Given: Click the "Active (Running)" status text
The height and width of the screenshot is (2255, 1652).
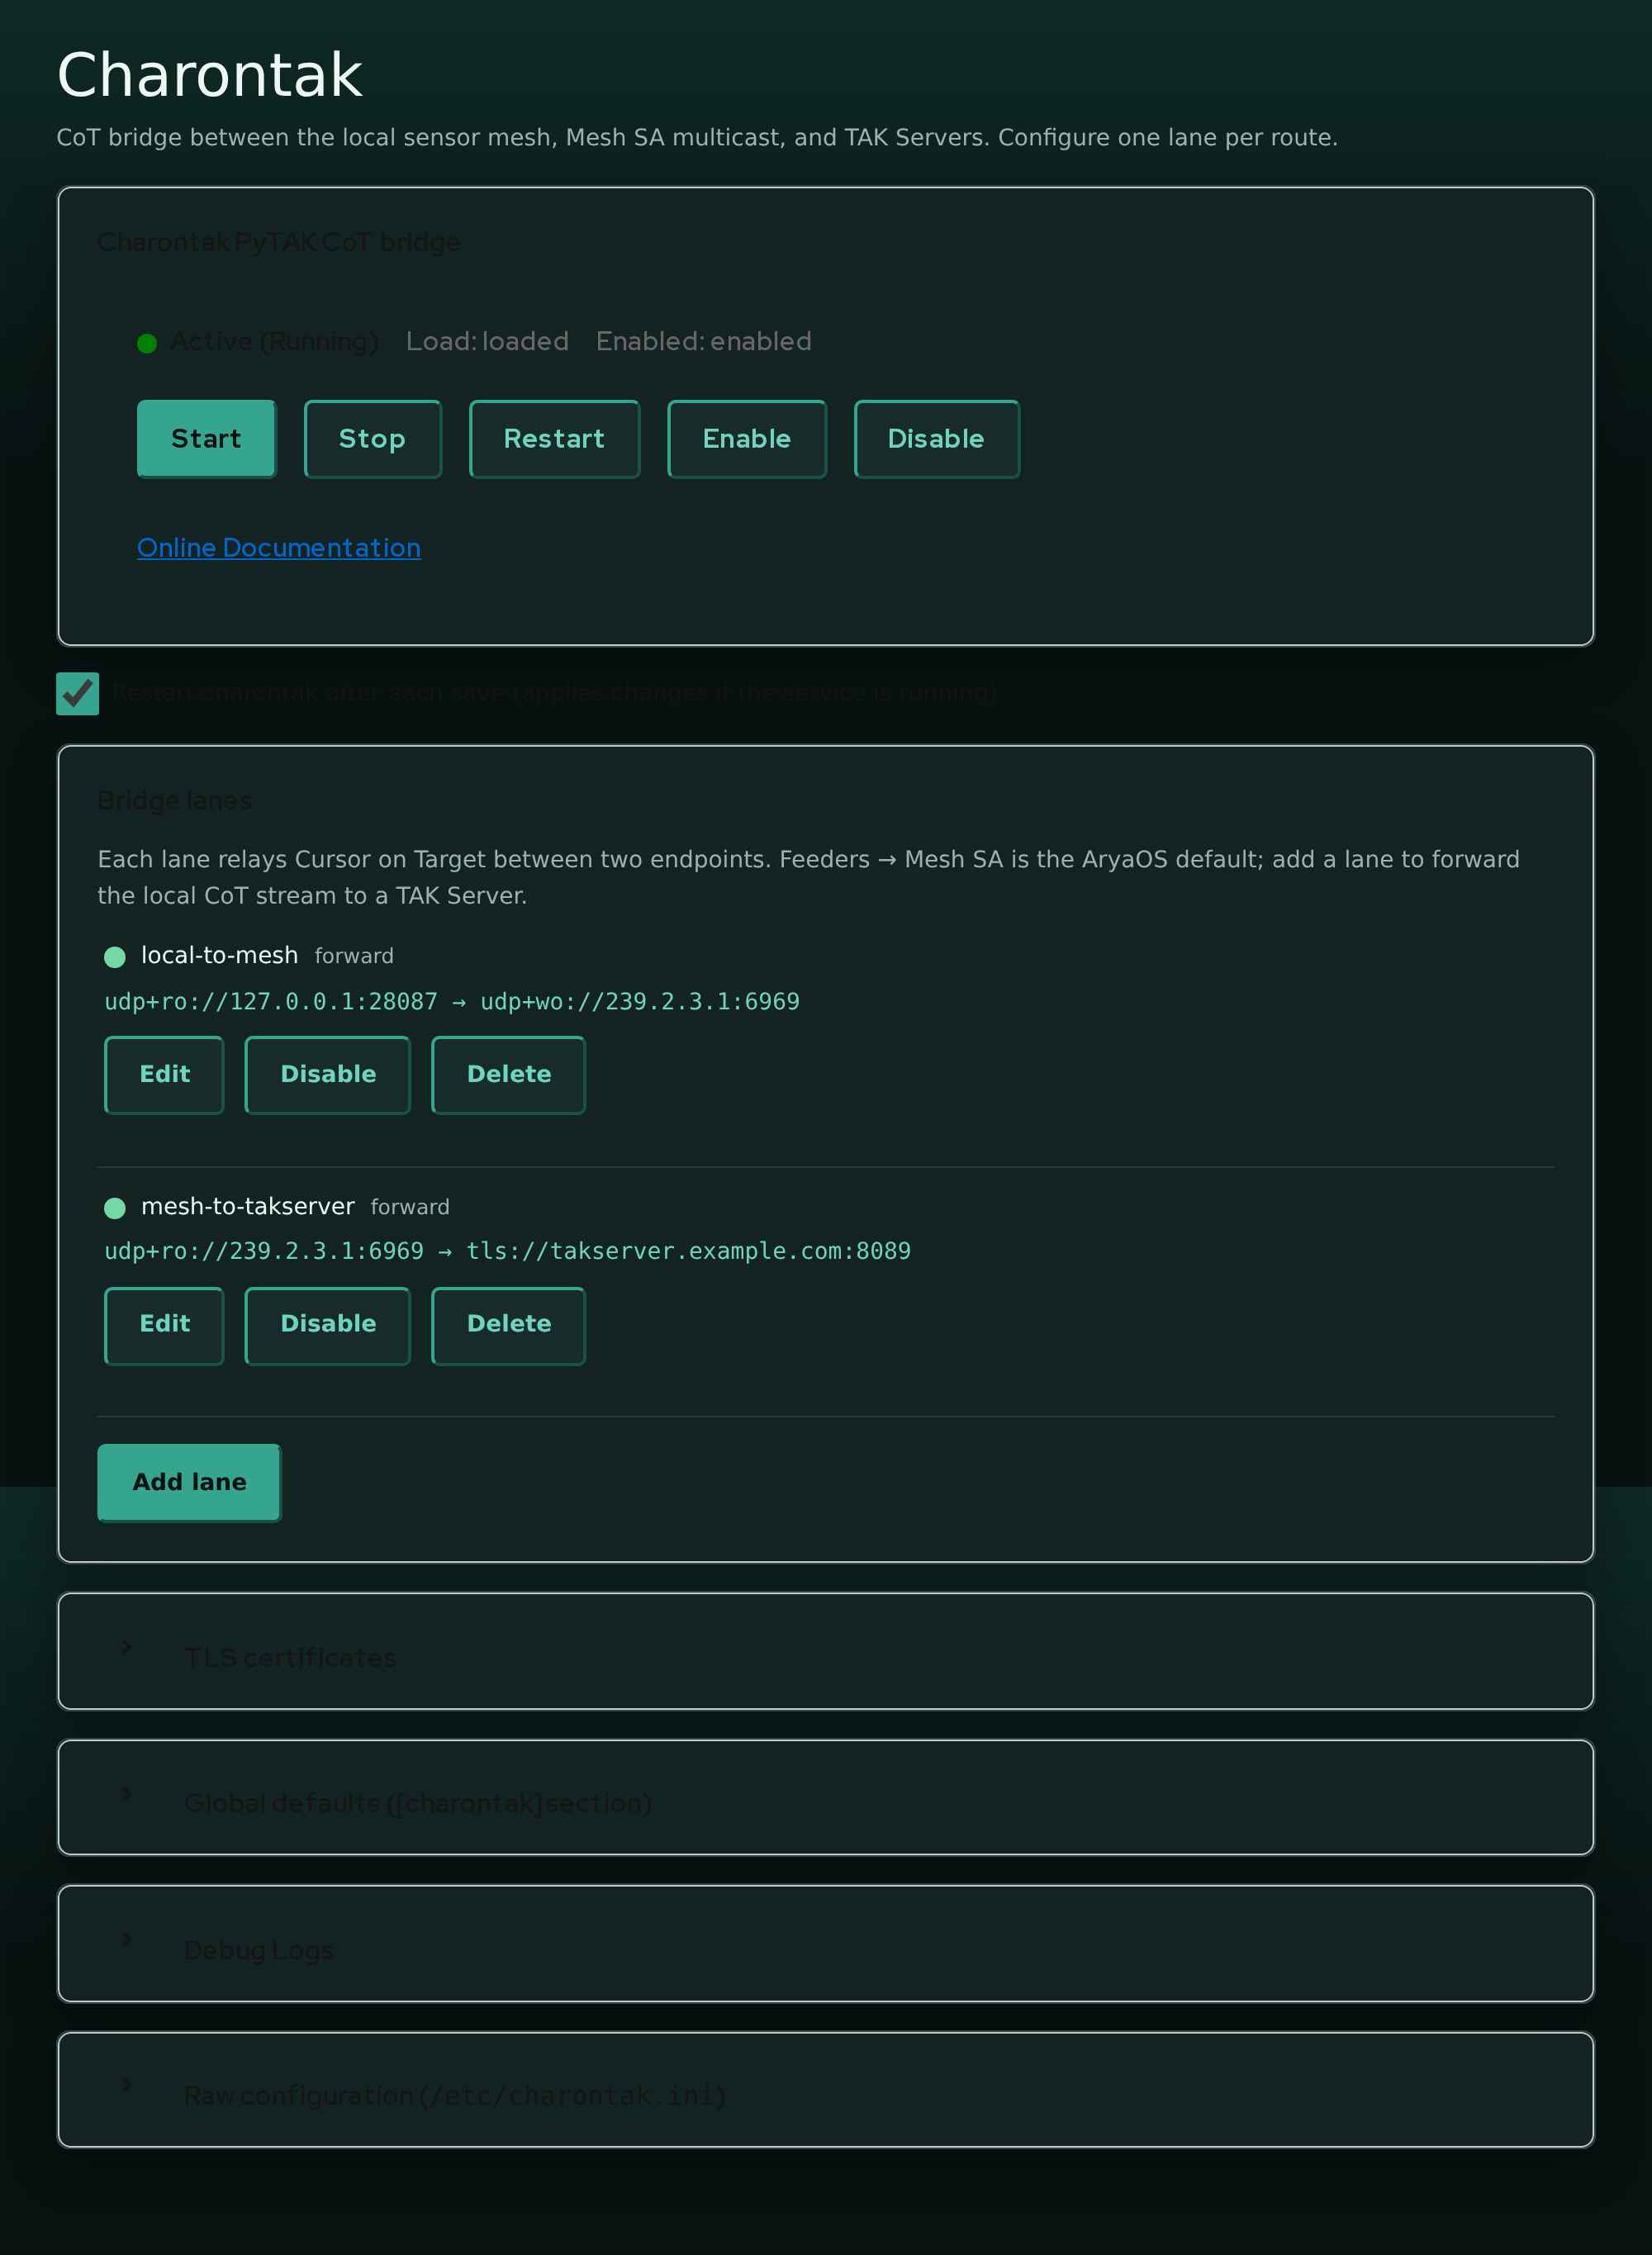Looking at the screenshot, I should [274, 342].
